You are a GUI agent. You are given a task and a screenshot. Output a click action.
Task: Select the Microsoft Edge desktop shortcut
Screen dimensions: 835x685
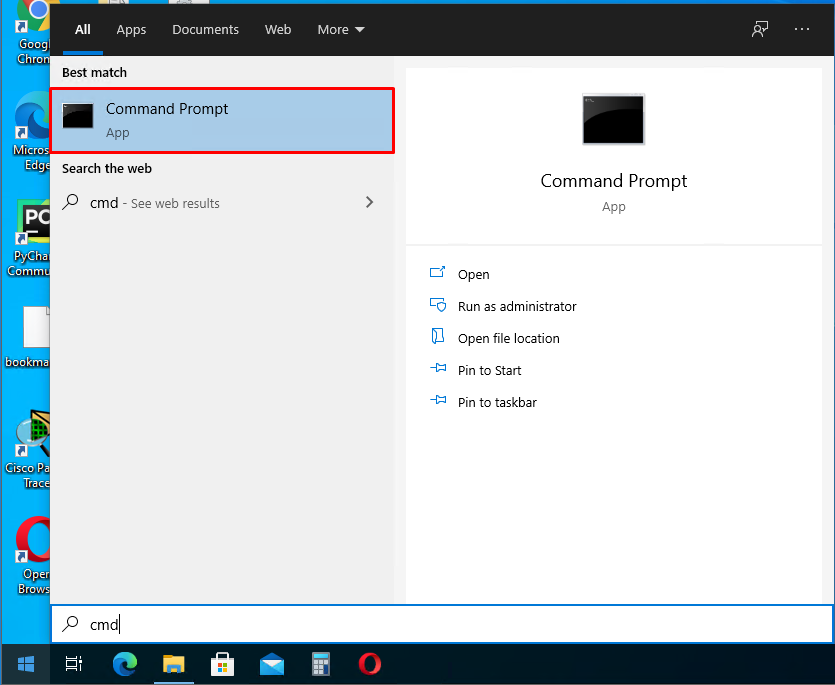(x=32, y=132)
